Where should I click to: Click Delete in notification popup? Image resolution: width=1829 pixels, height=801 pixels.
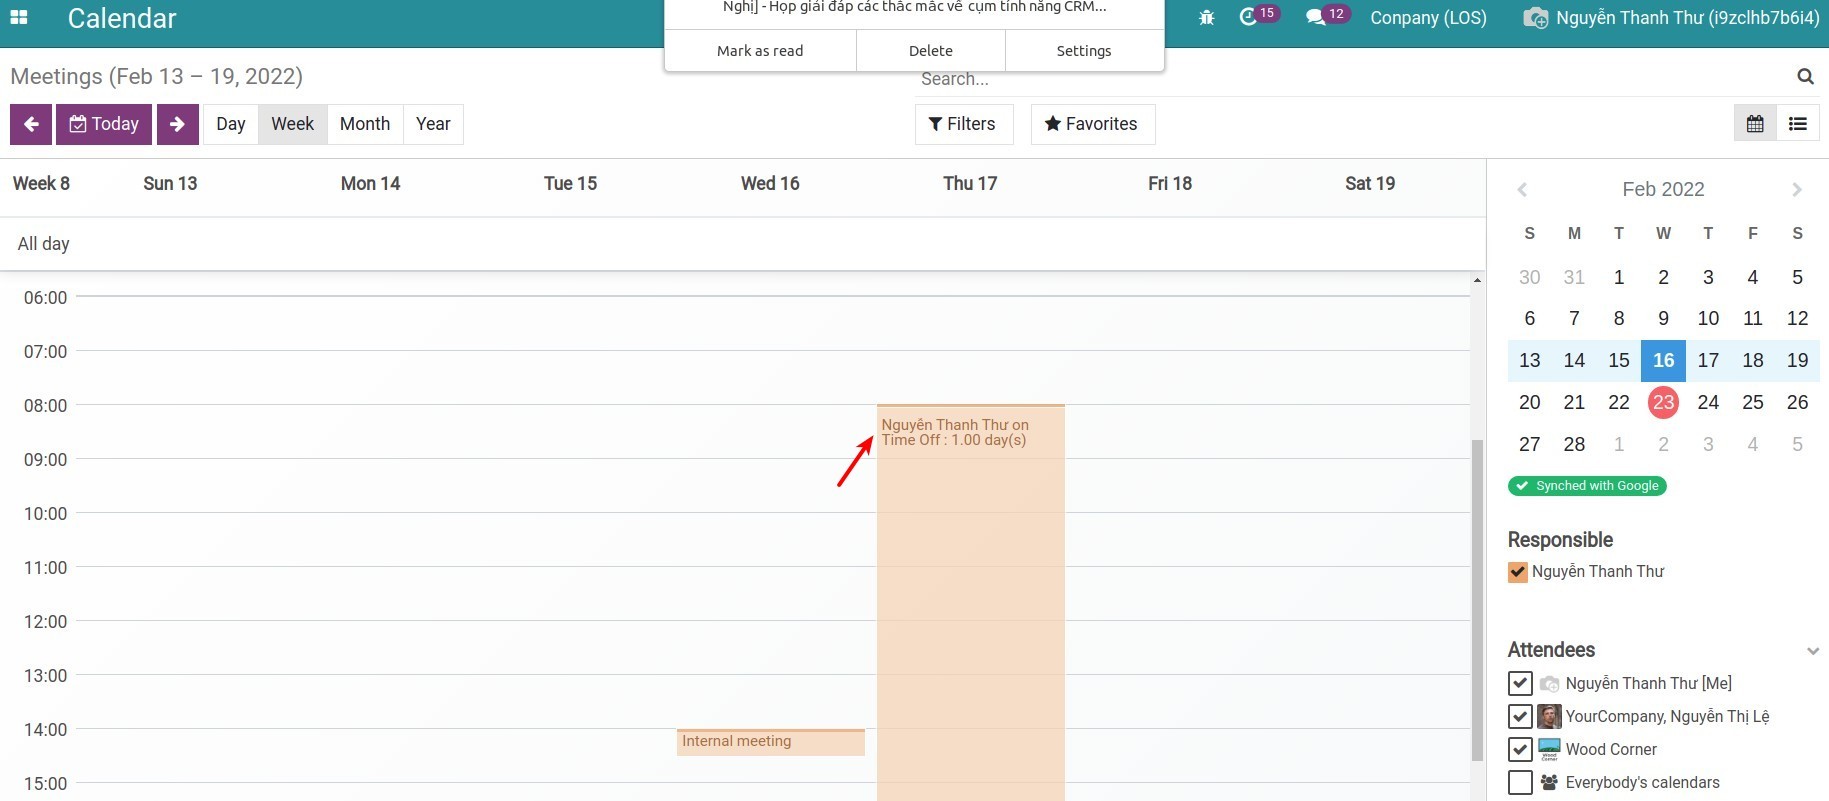pyautogui.click(x=931, y=51)
